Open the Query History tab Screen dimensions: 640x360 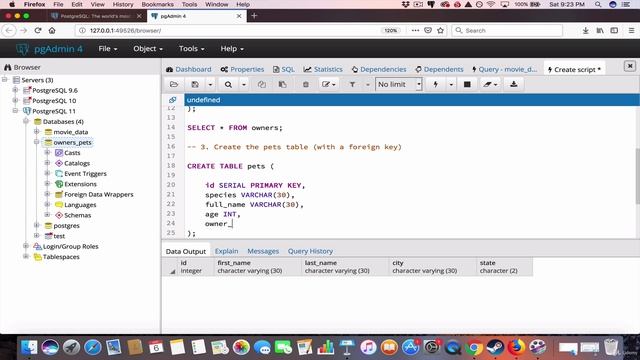point(310,251)
